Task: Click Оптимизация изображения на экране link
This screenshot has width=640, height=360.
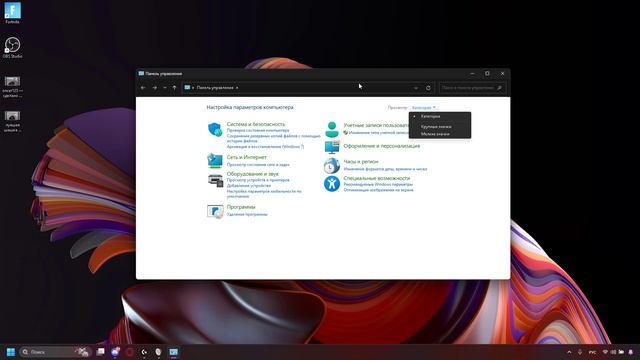Action: 378,190
